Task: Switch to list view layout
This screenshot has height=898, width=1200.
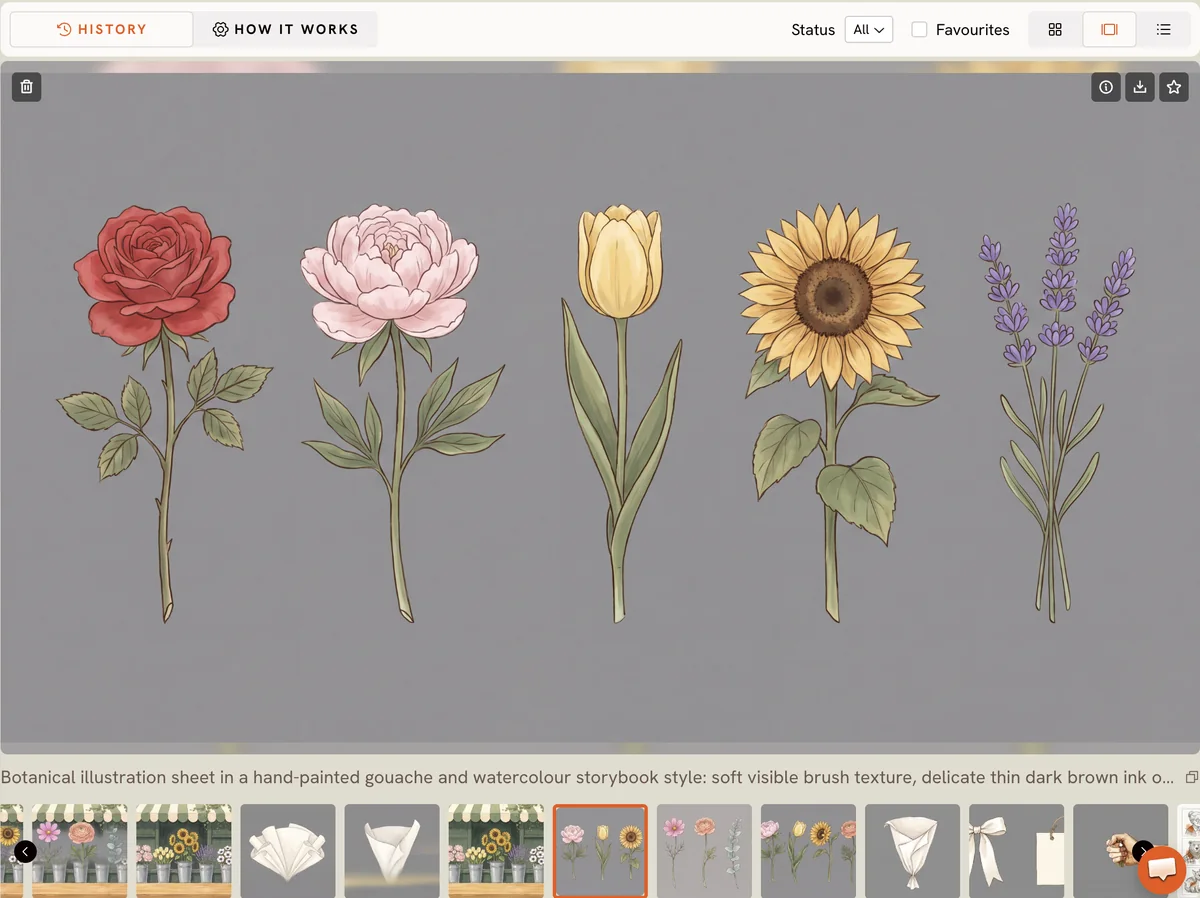Action: coord(1164,30)
